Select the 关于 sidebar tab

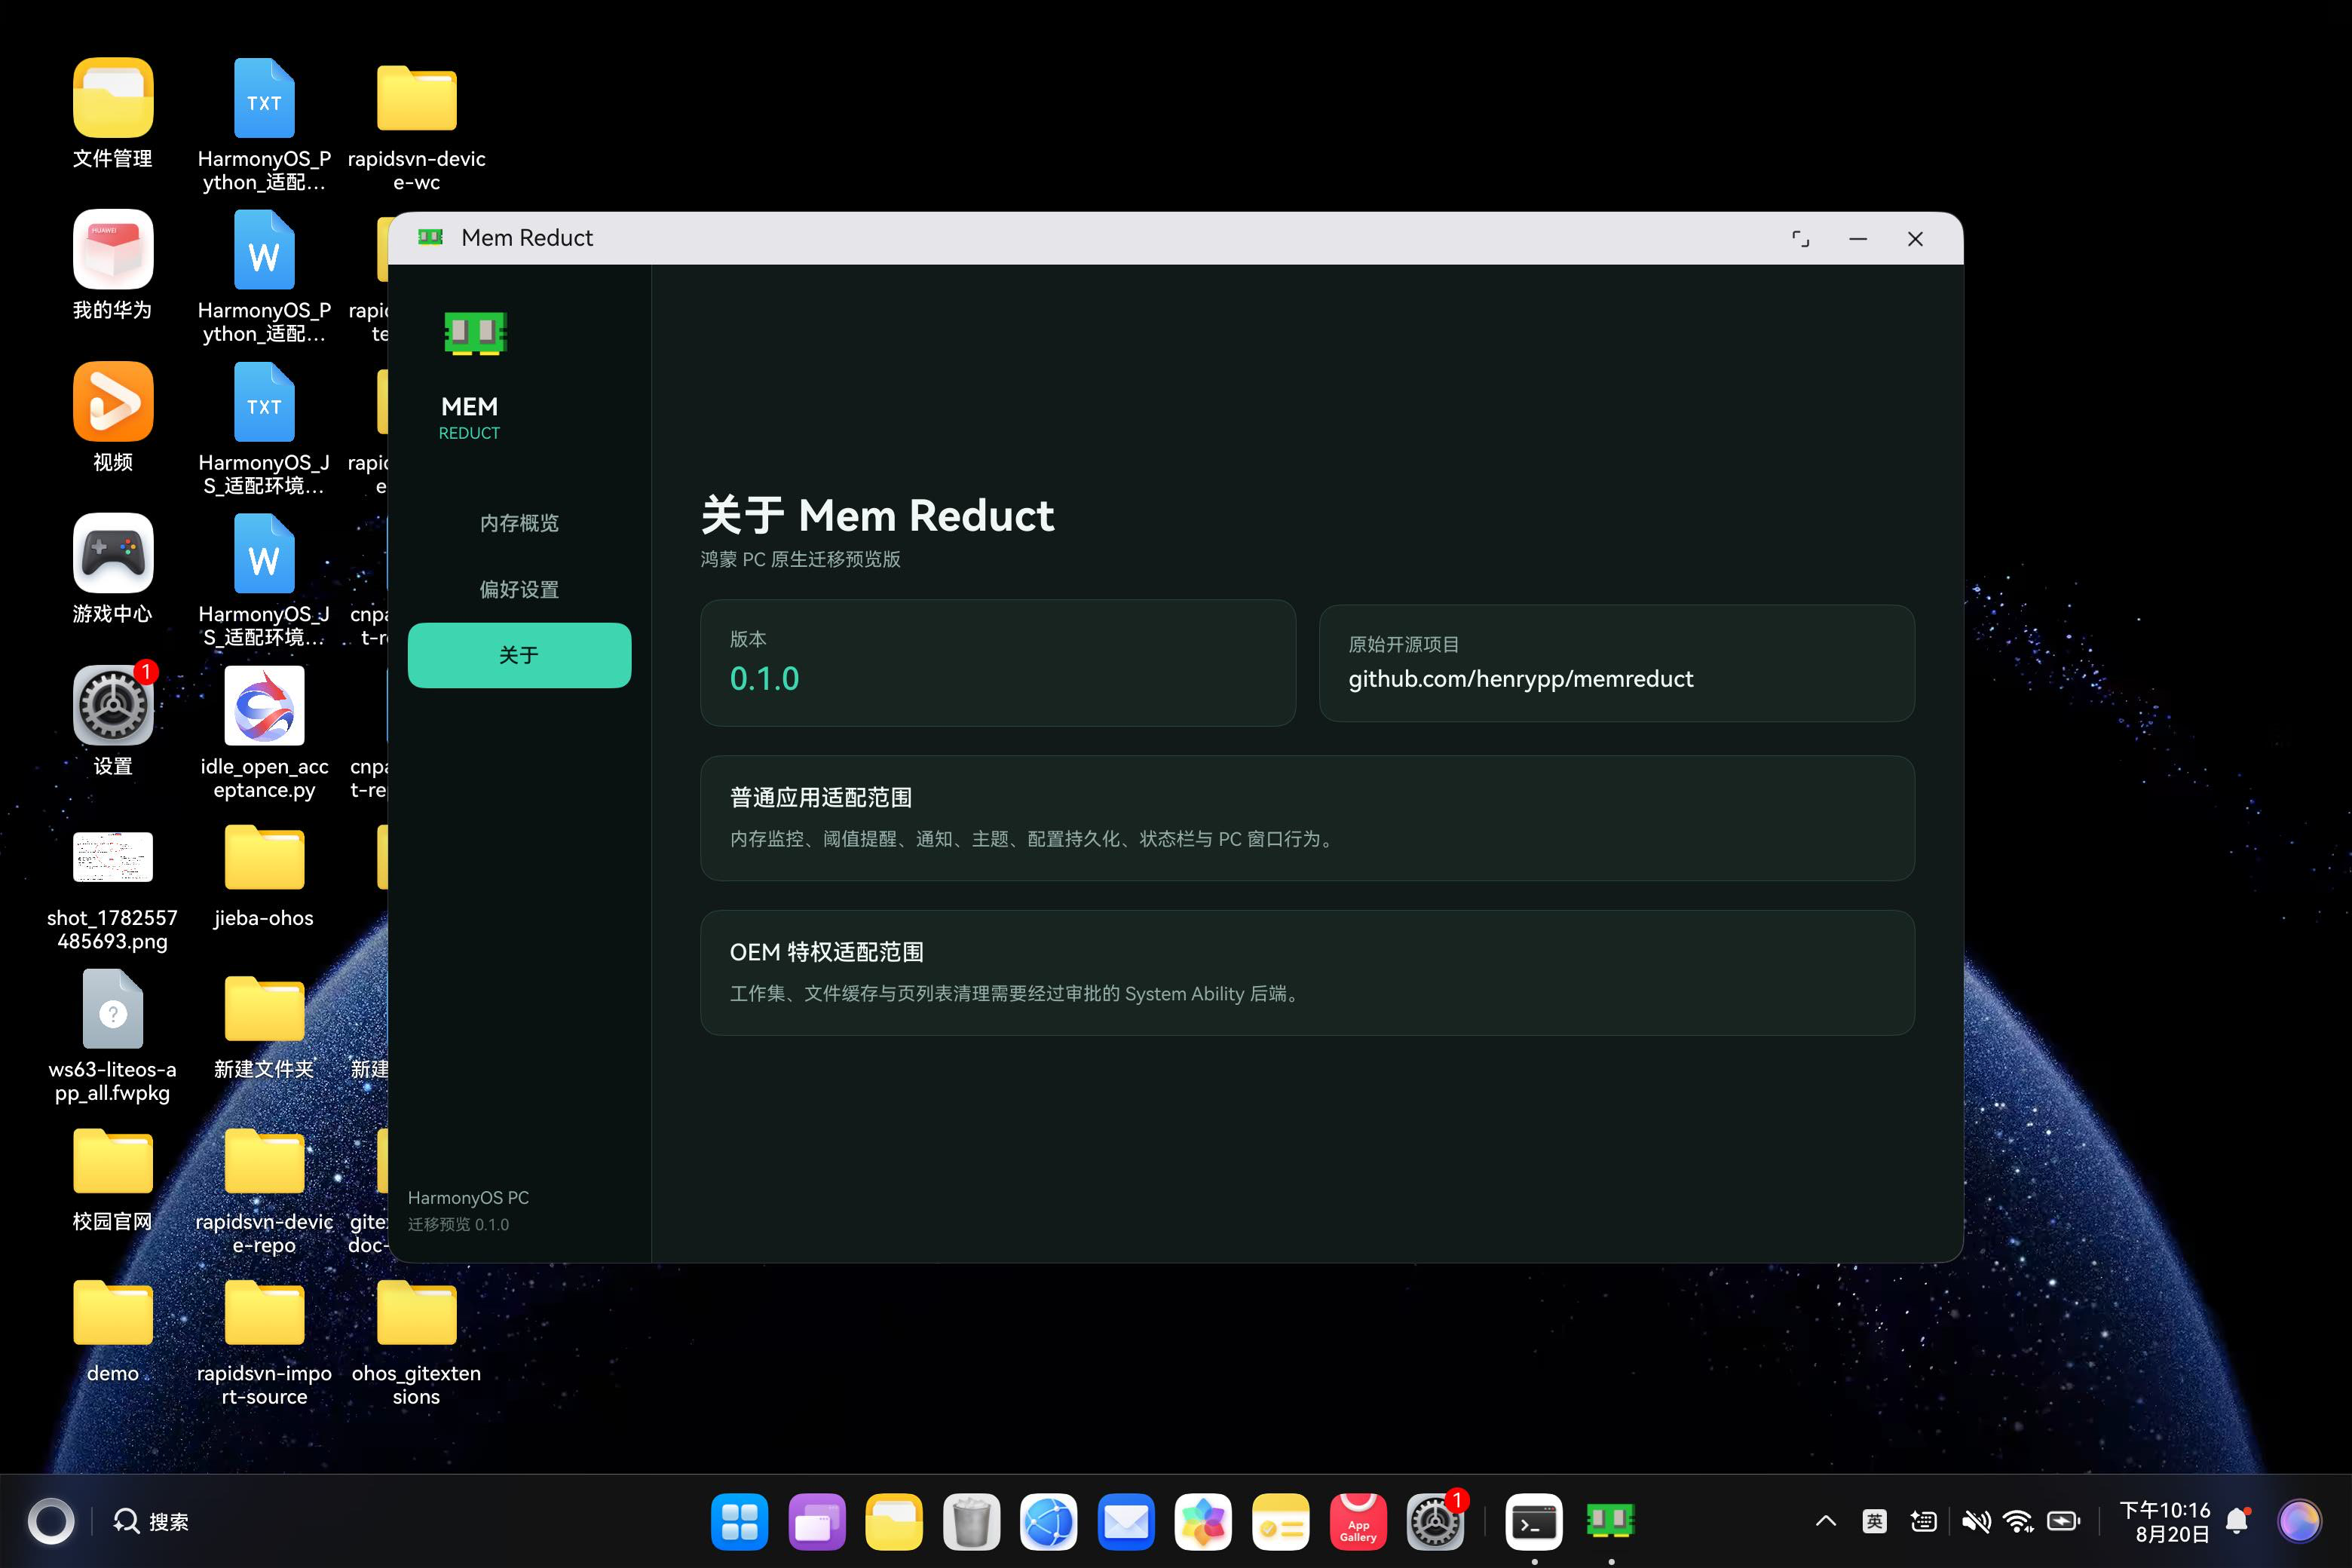pyautogui.click(x=519, y=655)
